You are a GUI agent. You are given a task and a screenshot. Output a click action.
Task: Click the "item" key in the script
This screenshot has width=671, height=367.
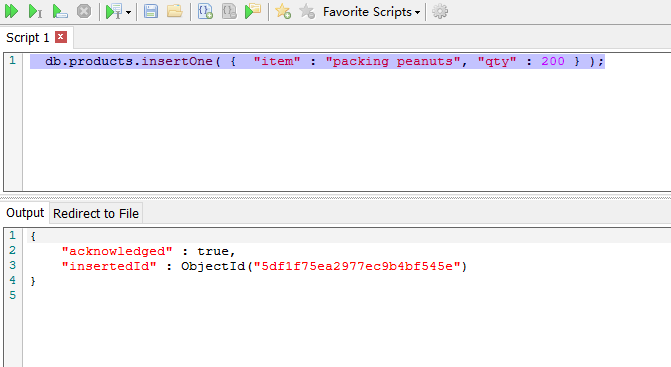click(277, 62)
